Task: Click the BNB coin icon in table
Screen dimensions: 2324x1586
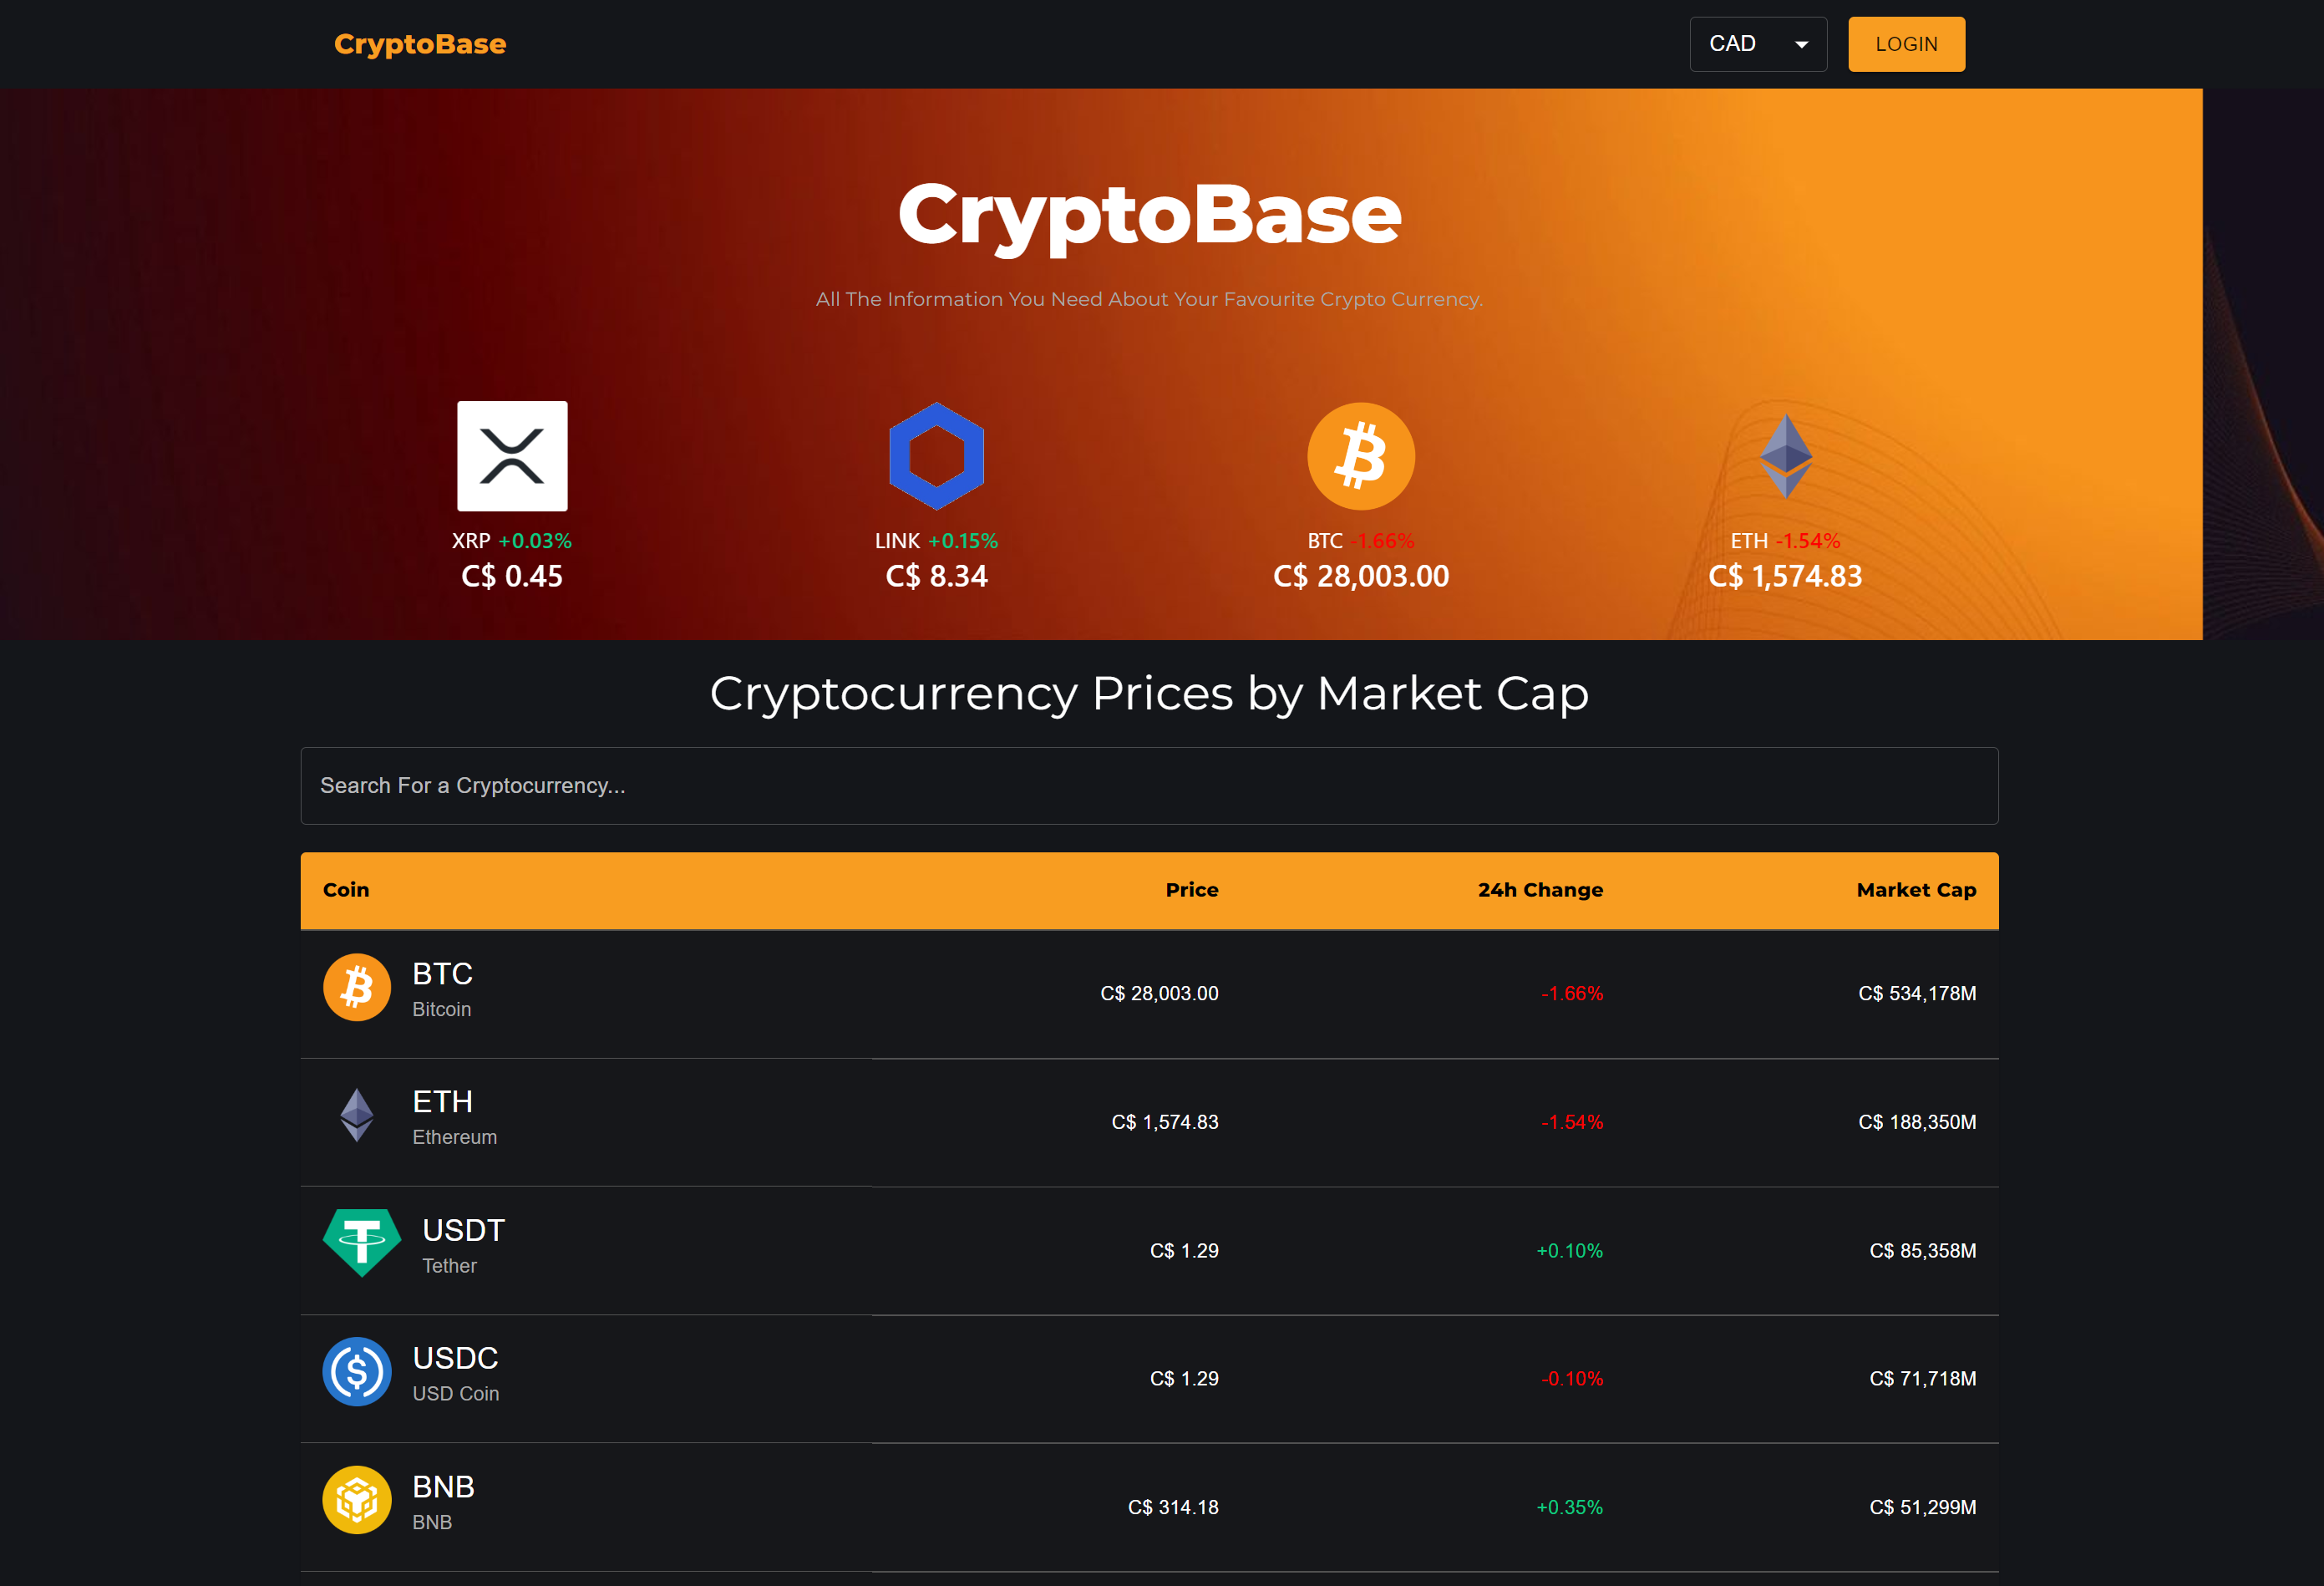Action: click(357, 1499)
